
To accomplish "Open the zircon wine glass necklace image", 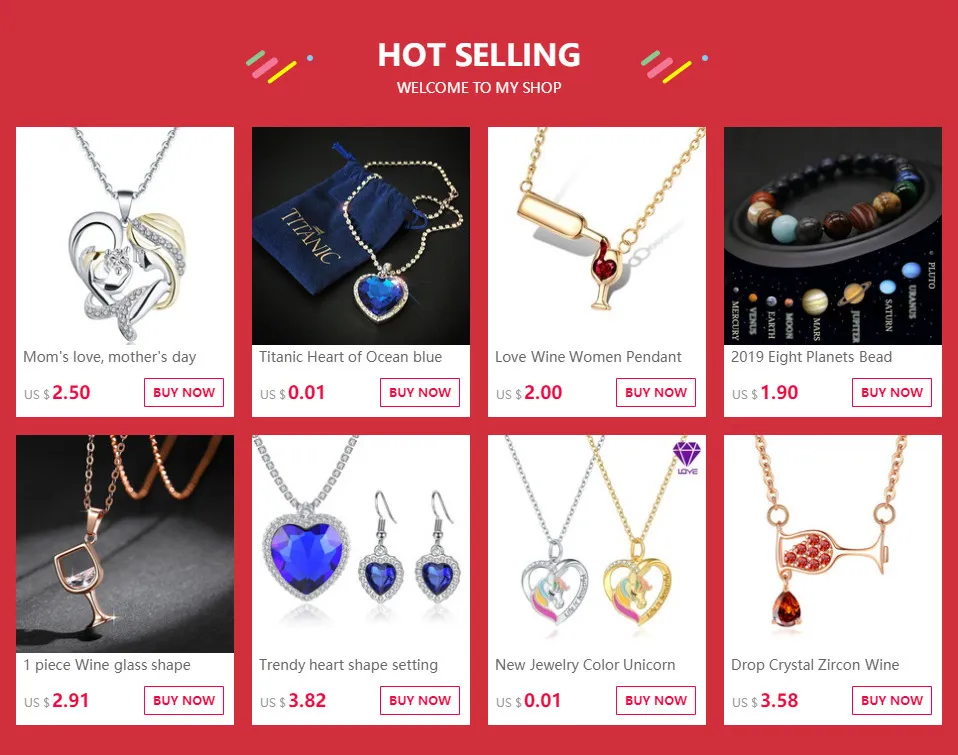I will [833, 544].
